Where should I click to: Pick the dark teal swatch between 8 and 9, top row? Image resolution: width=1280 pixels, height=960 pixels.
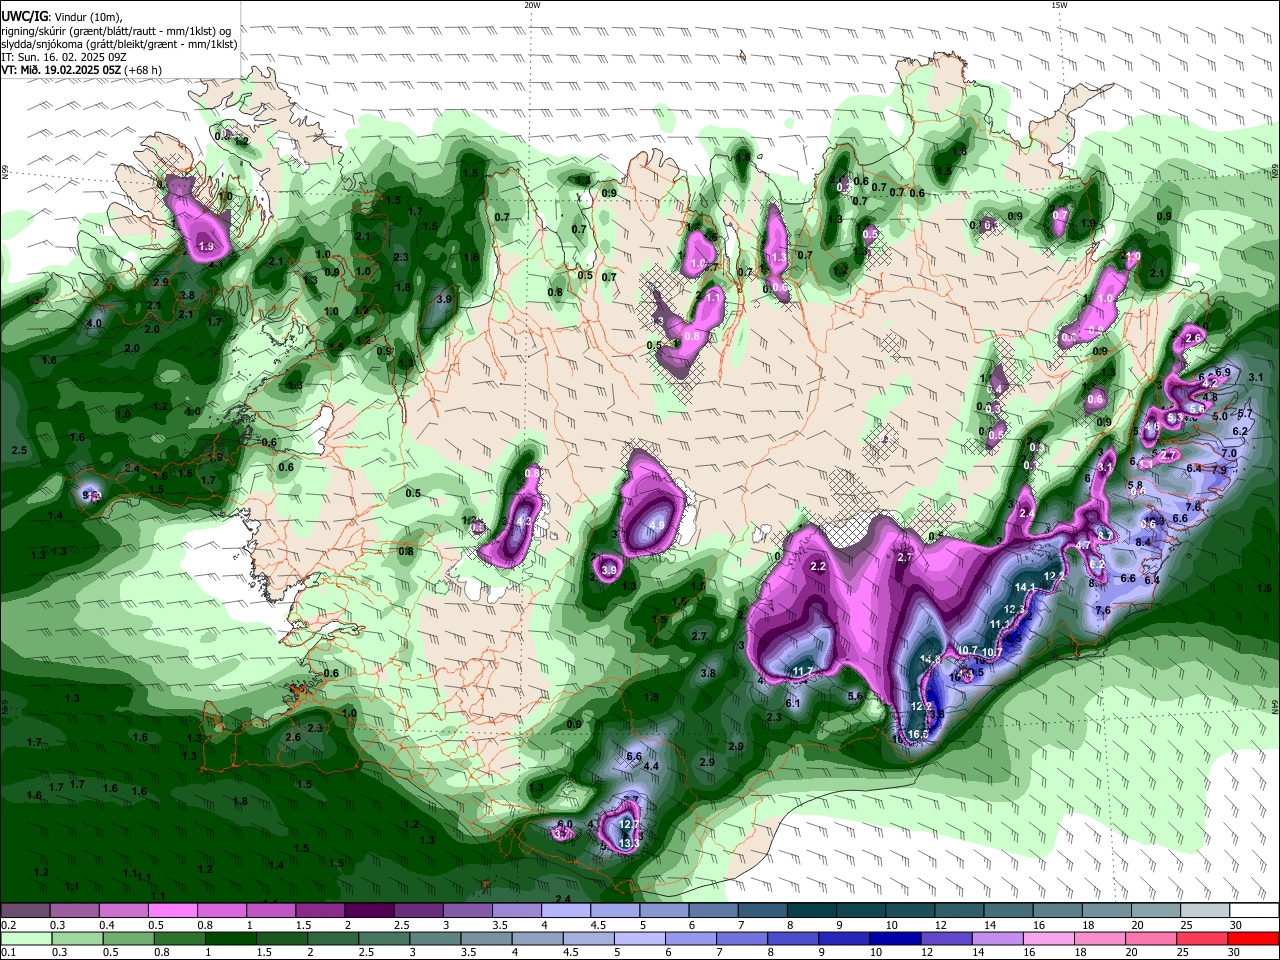pos(811,911)
